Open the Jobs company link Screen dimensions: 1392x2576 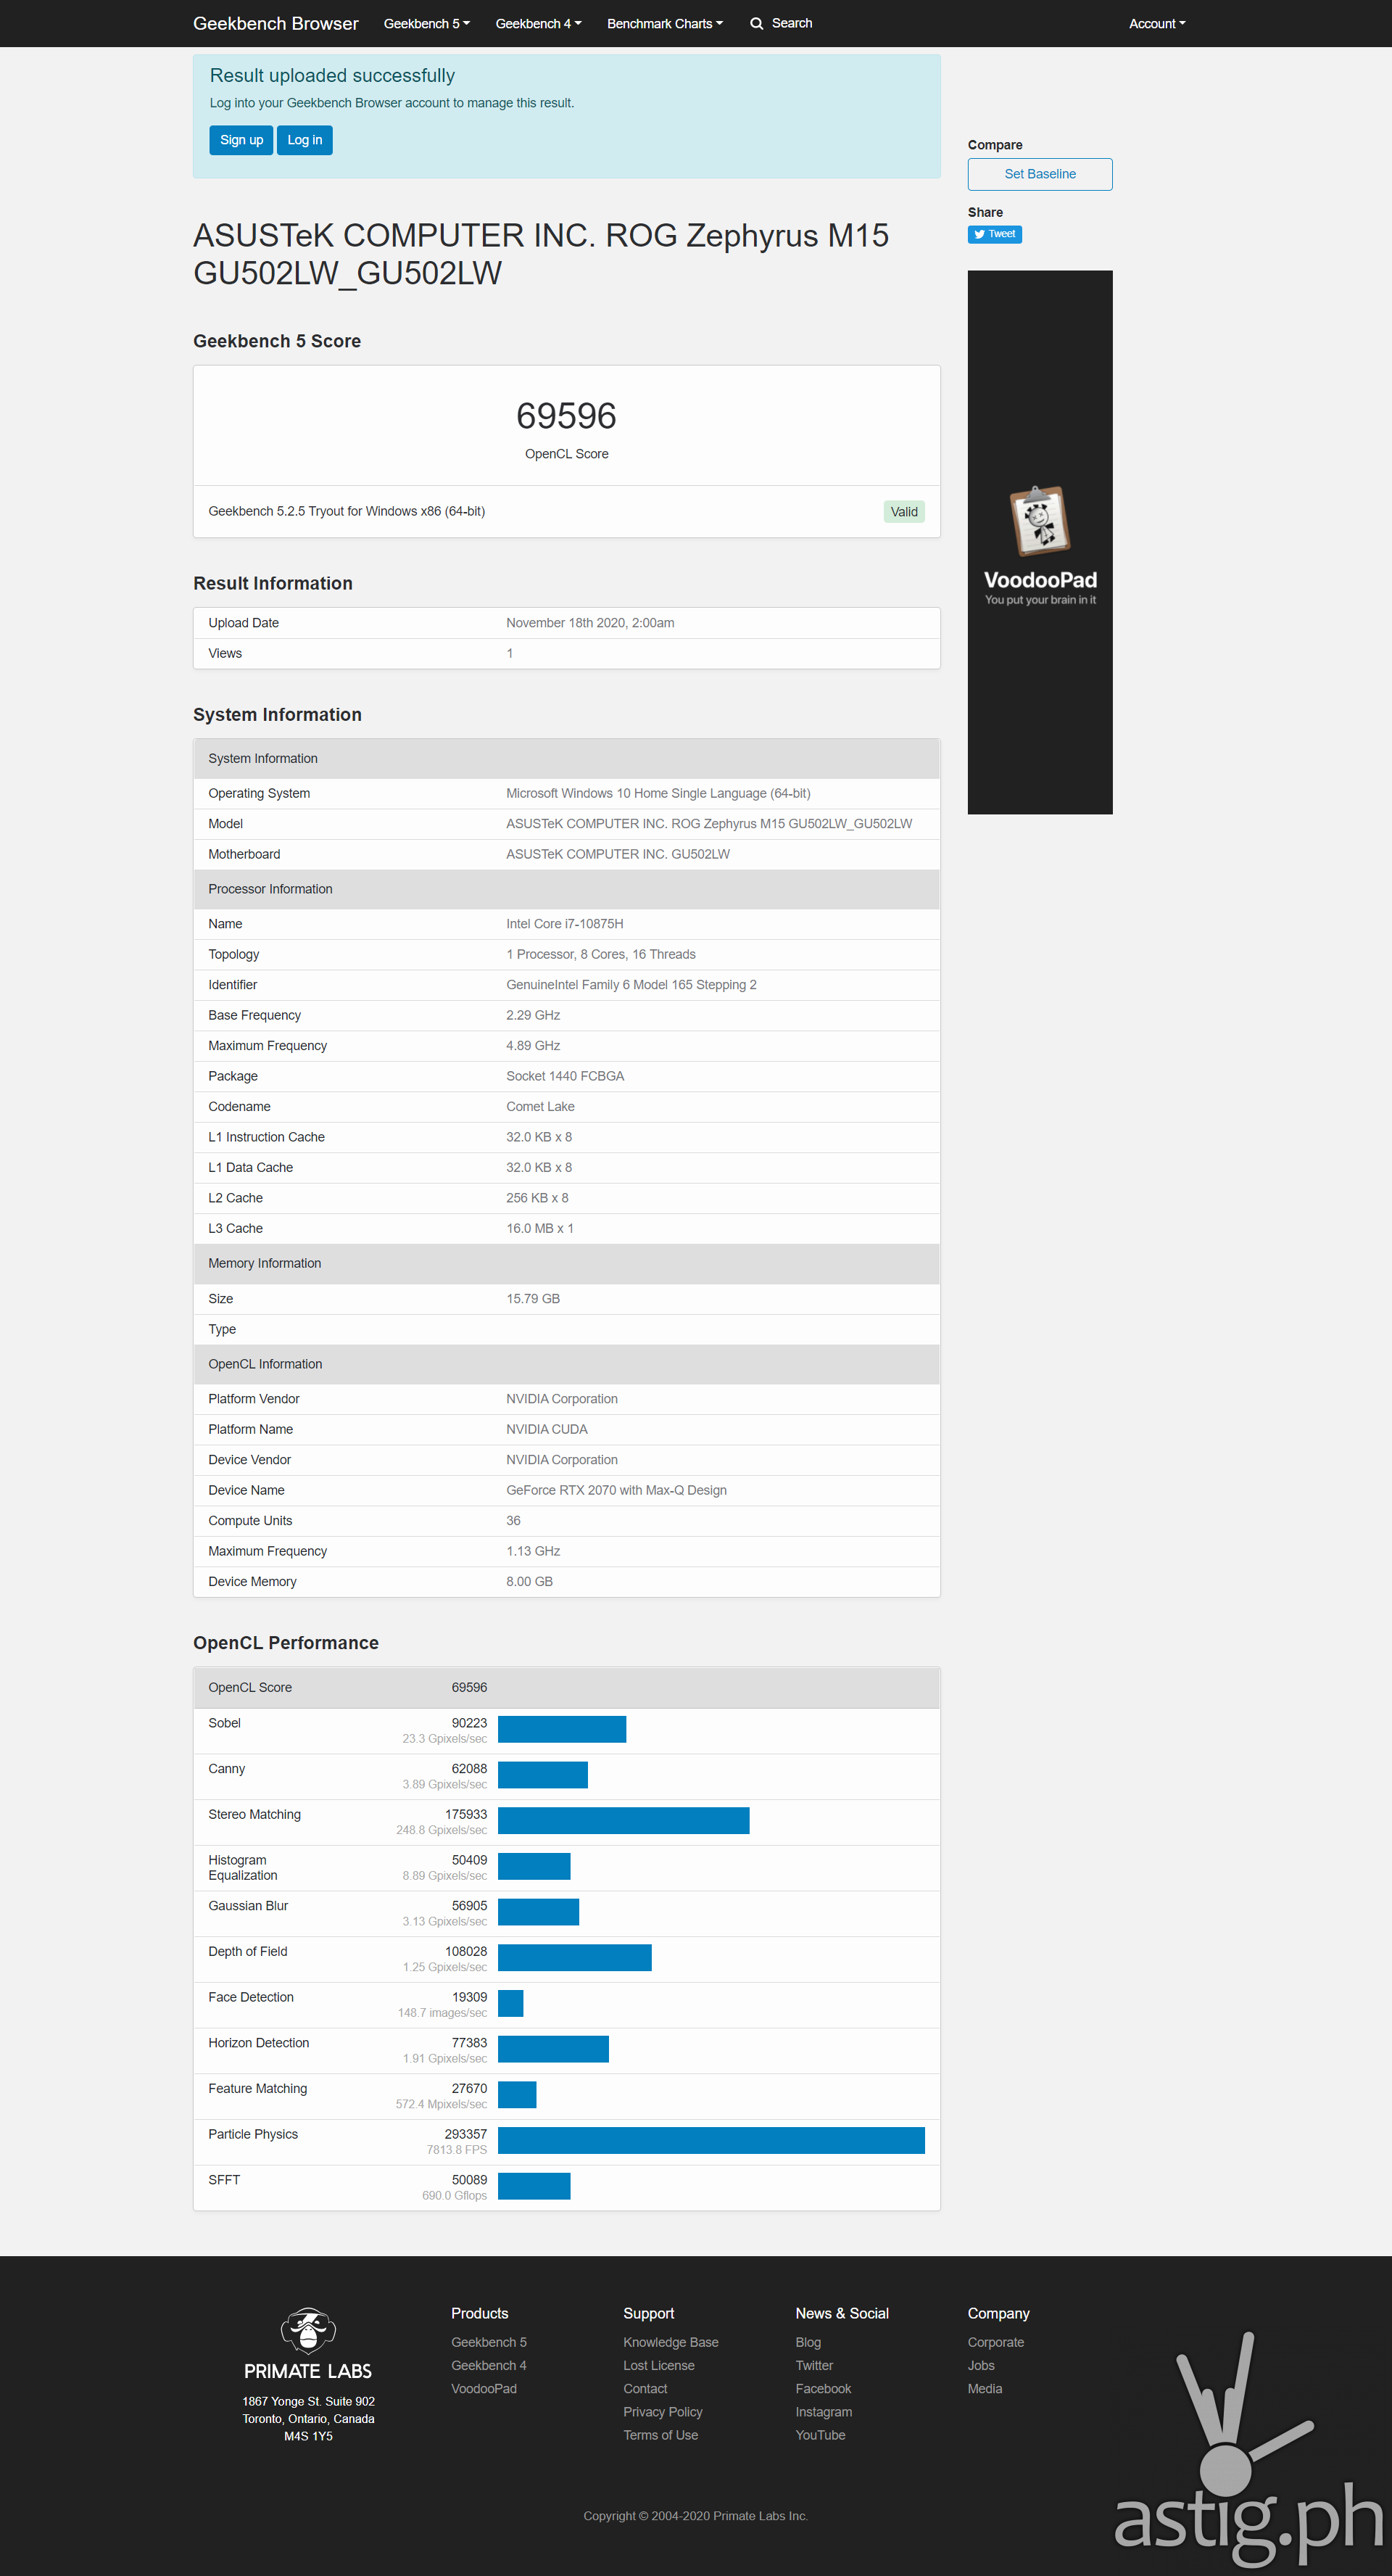point(980,2365)
